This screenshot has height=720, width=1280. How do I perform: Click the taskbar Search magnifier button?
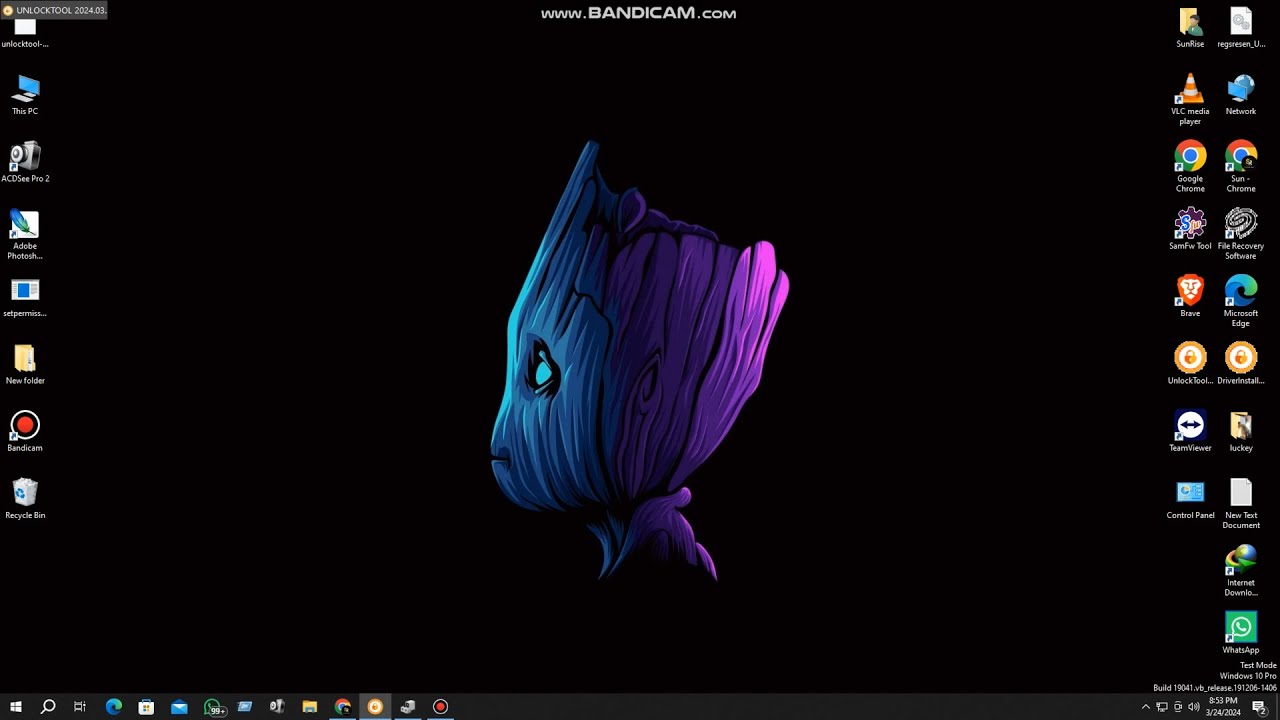(47, 707)
